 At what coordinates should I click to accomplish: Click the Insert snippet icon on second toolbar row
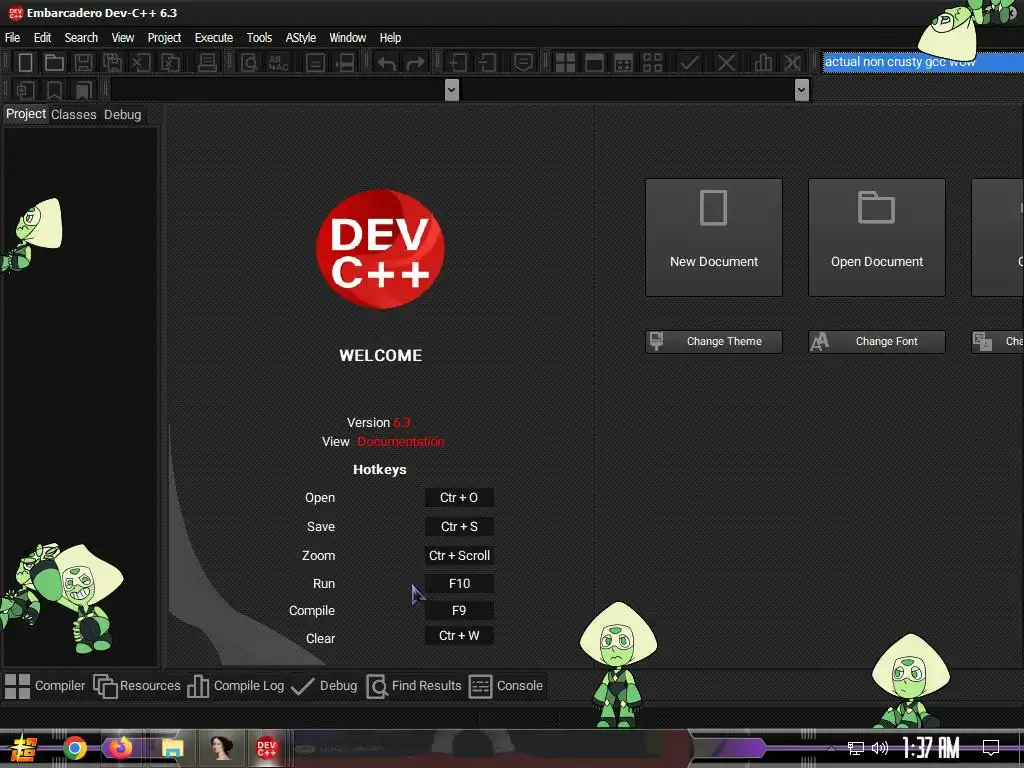click(x=25, y=90)
